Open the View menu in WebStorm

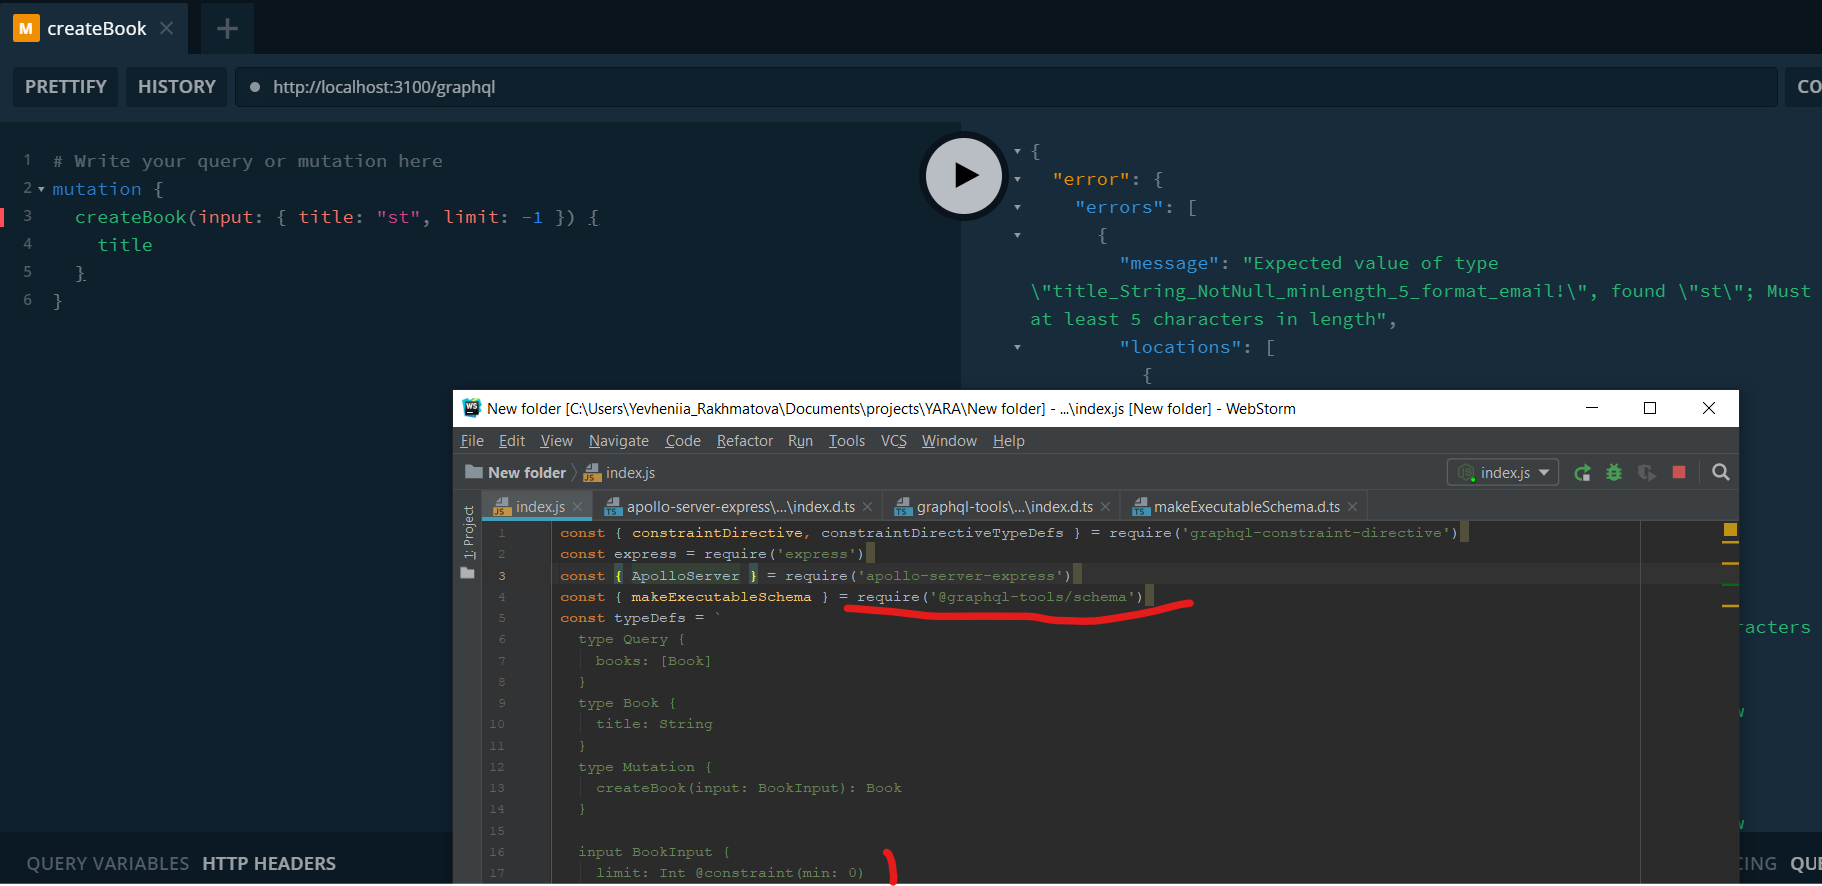556,441
